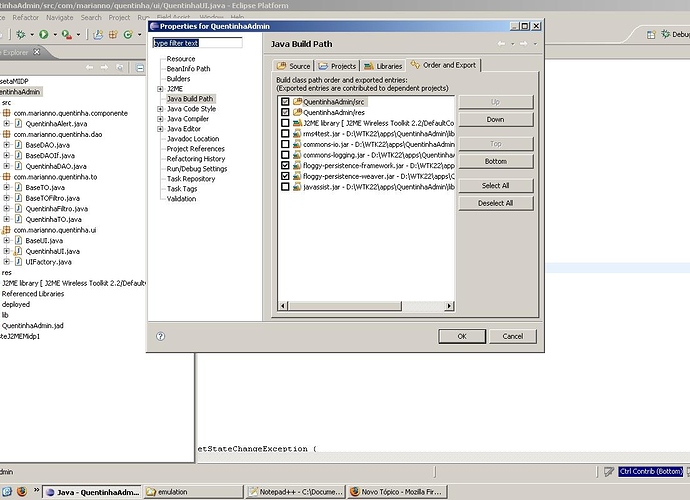
Task: Click the Debug bug toolbar icon
Action: click(21, 34)
